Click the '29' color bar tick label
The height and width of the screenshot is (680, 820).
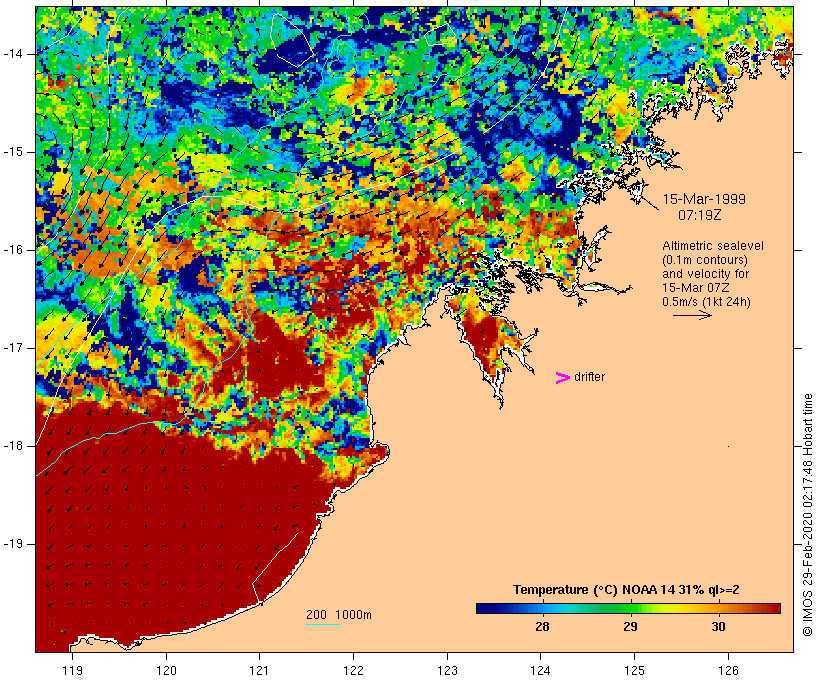[630, 626]
